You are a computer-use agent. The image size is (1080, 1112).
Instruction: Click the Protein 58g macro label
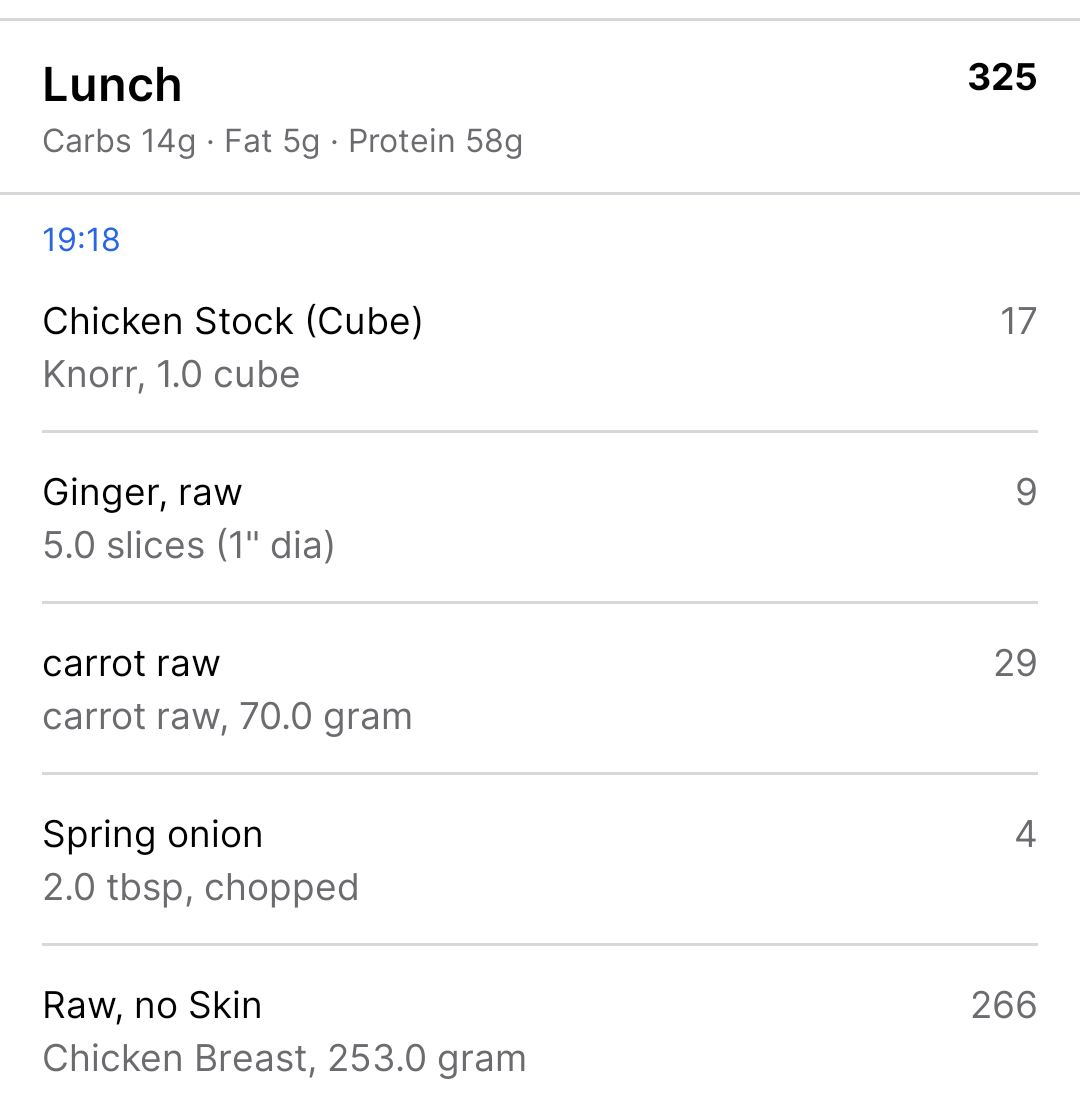(435, 142)
